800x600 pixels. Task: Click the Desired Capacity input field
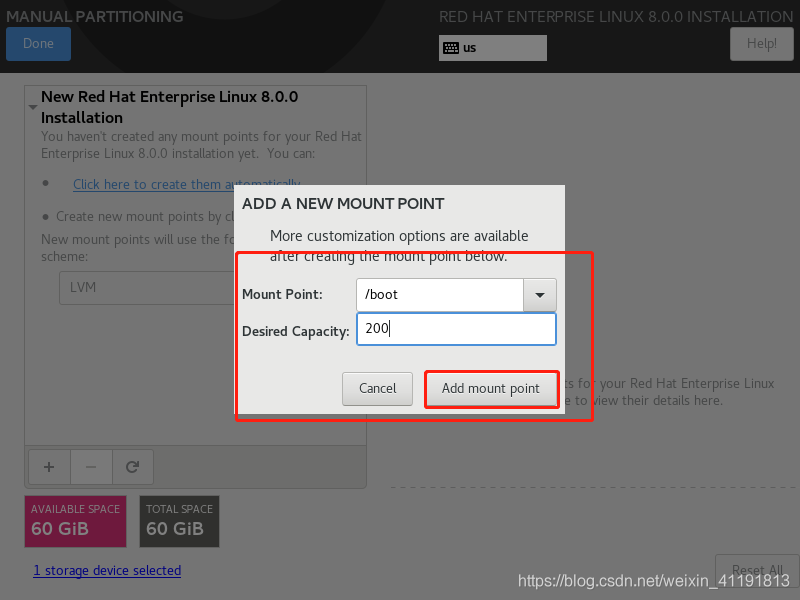(x=456, y=329)
